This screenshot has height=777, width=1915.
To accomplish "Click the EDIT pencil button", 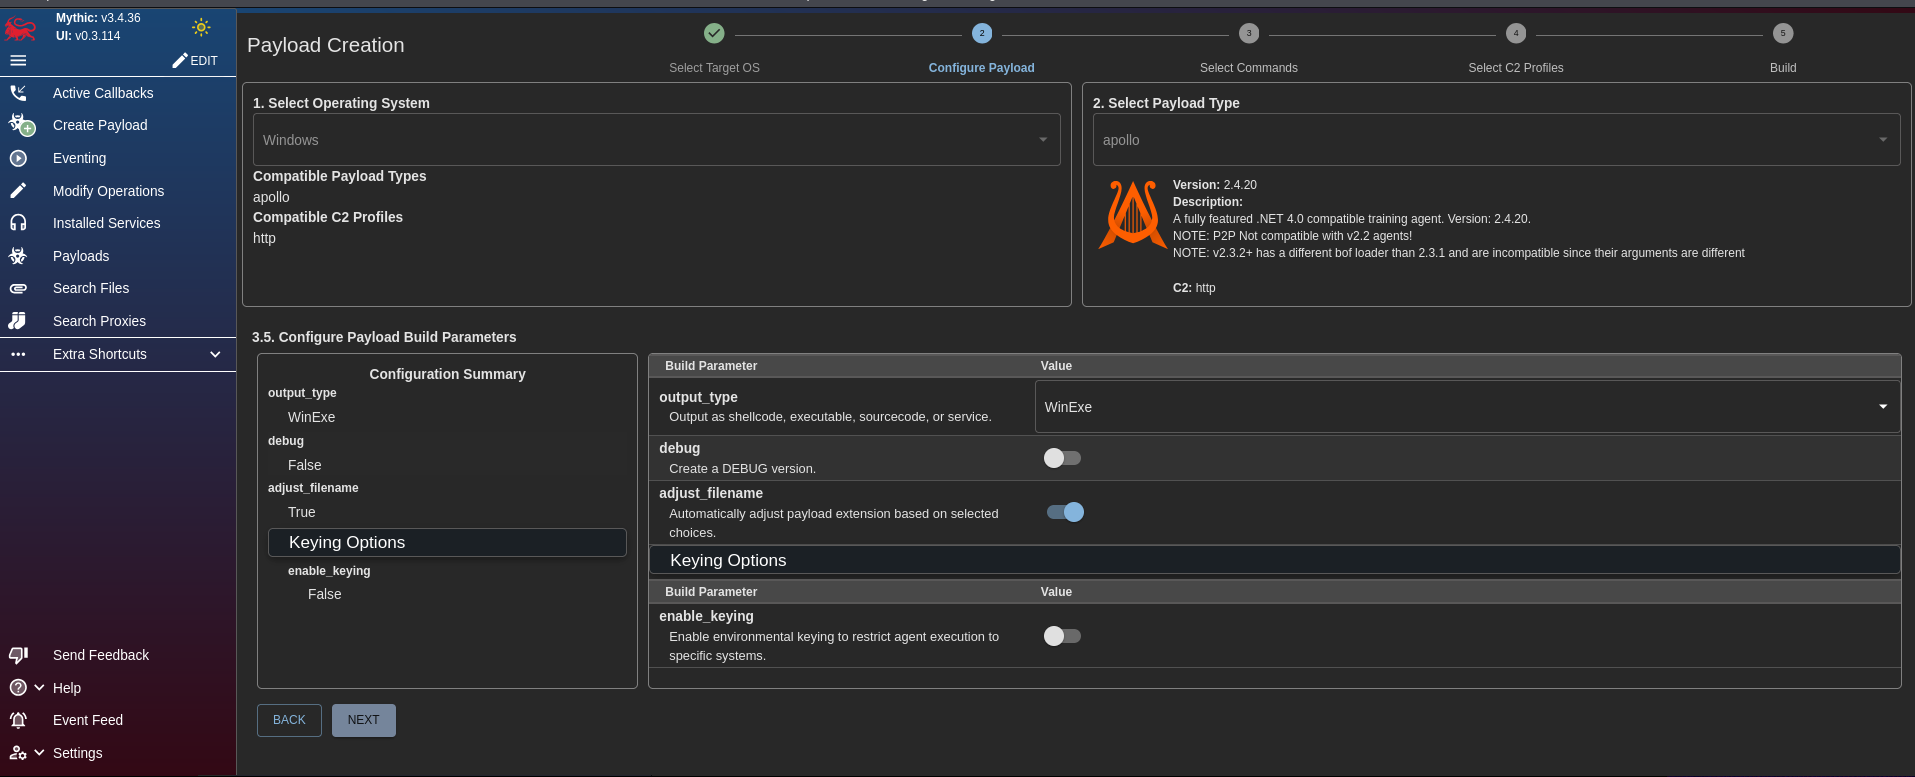I will click(194, 61).
